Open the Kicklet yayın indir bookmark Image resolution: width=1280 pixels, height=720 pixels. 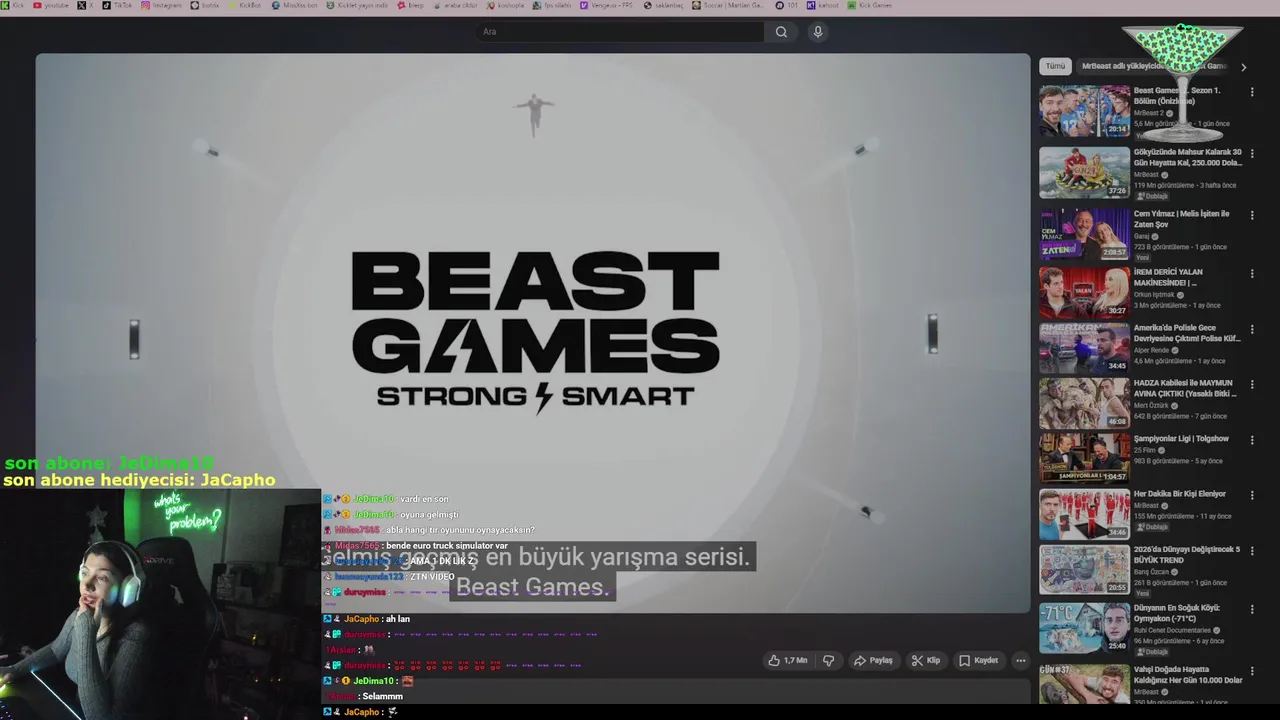coord(358,5)
